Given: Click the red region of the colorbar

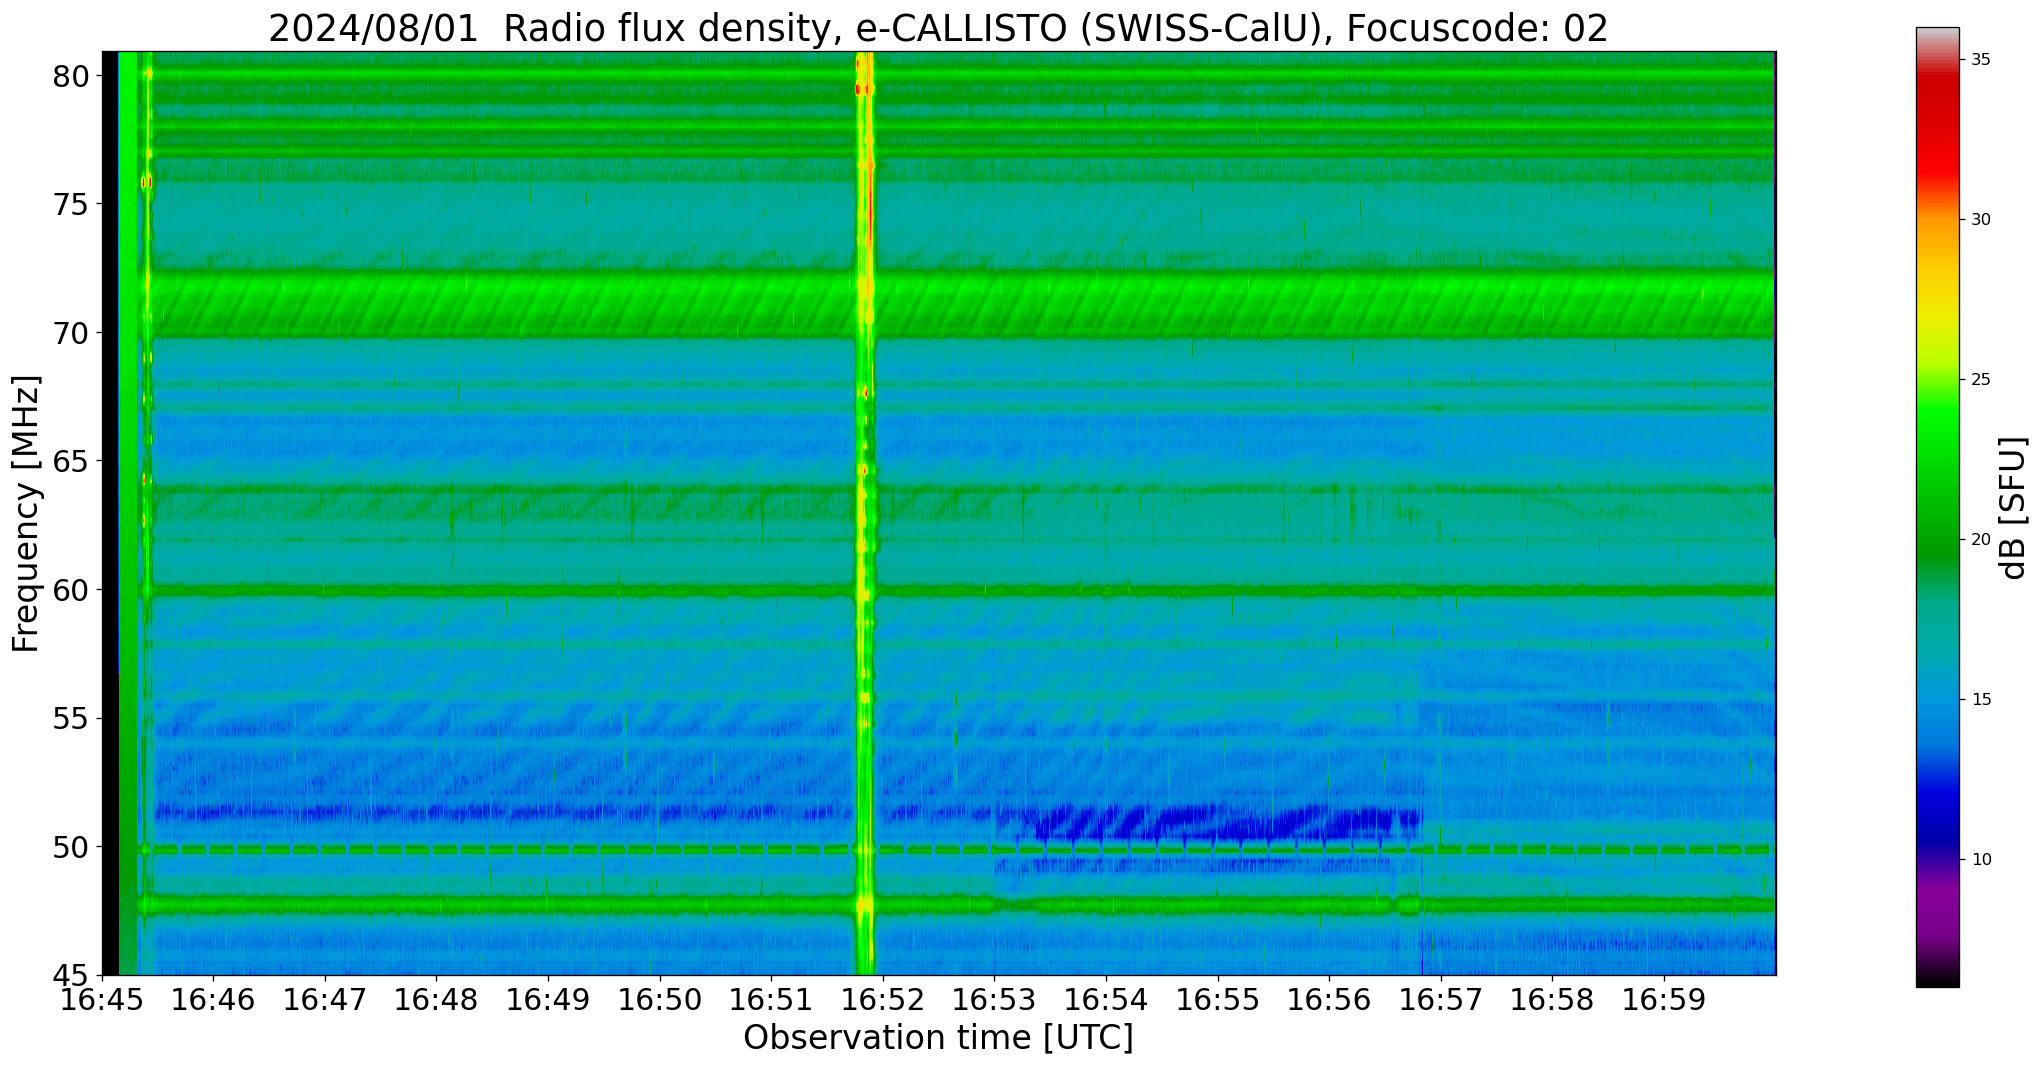Looking at the screenshot, I should click(1938, 130).
